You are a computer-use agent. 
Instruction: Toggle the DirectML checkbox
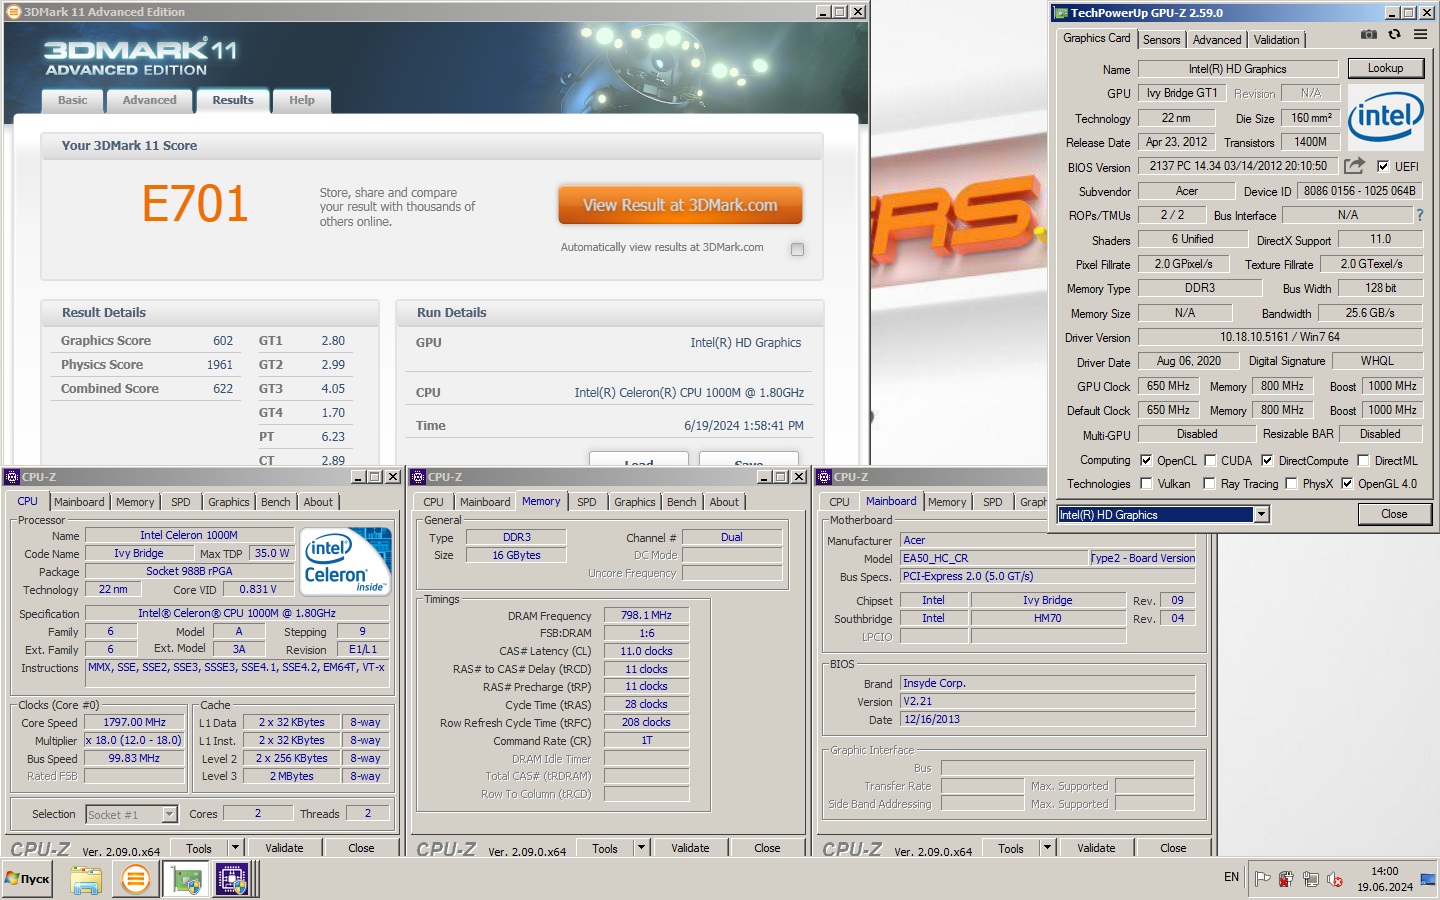(x=1363, y=460)
